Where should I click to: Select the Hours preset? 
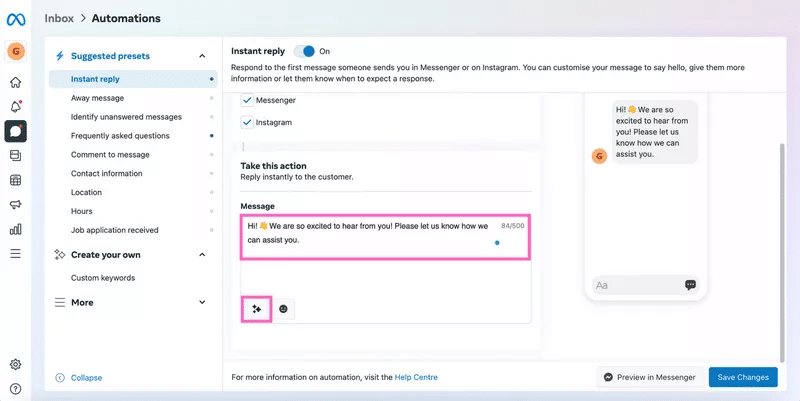point(133,211)
